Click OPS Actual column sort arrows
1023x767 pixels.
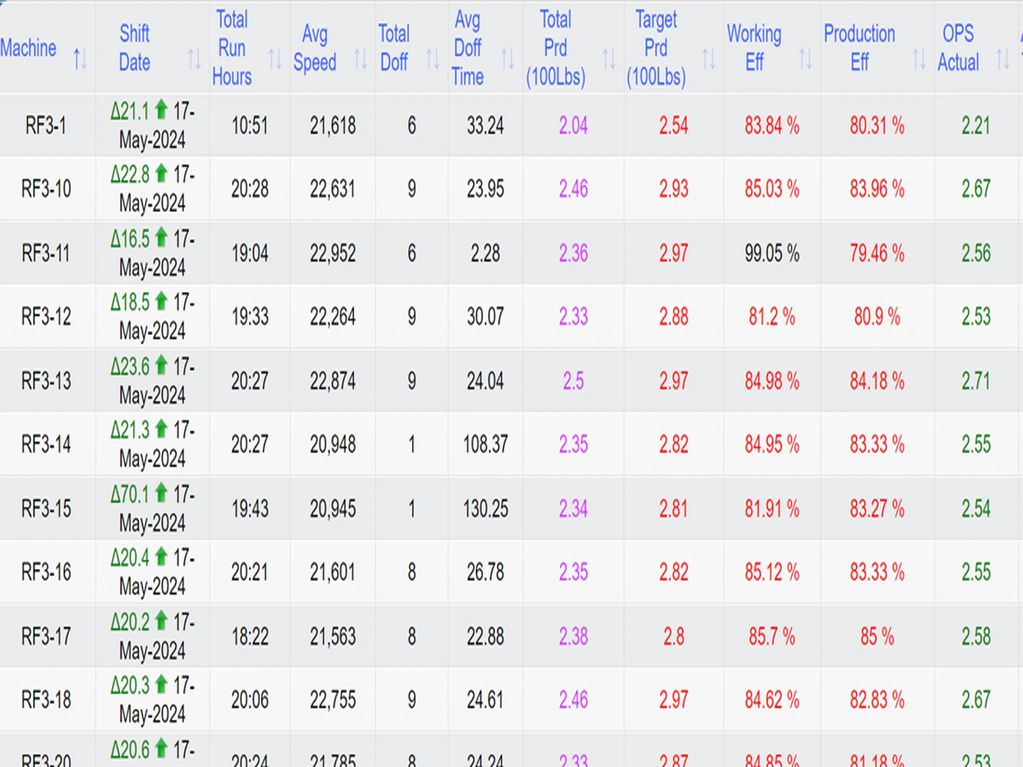pos(1002,60)
